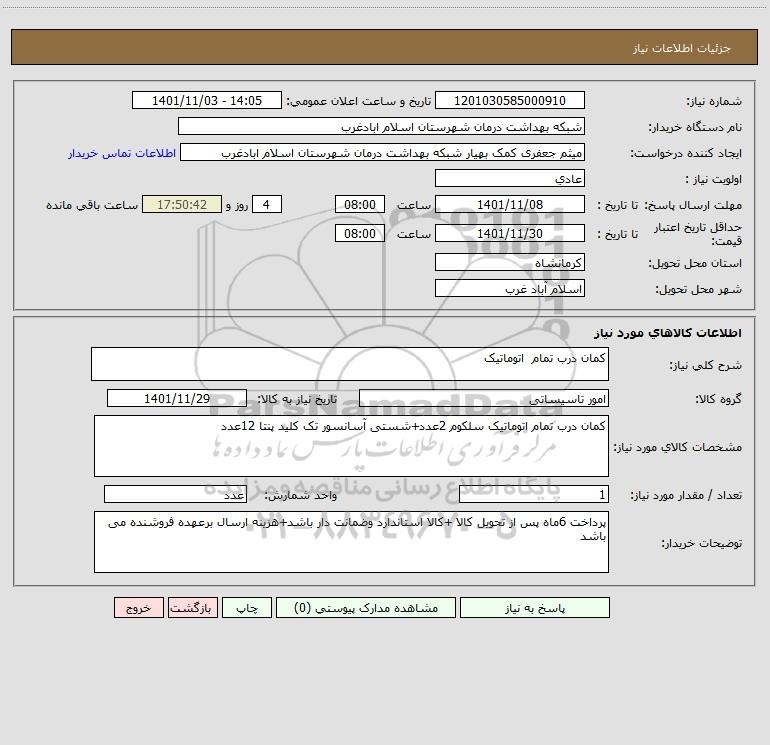The width and height of the screenshot is (770, 745).
Task: Click the response deadline date 1401/11/08
Action: pyautogui.click(x=510, y=204)
